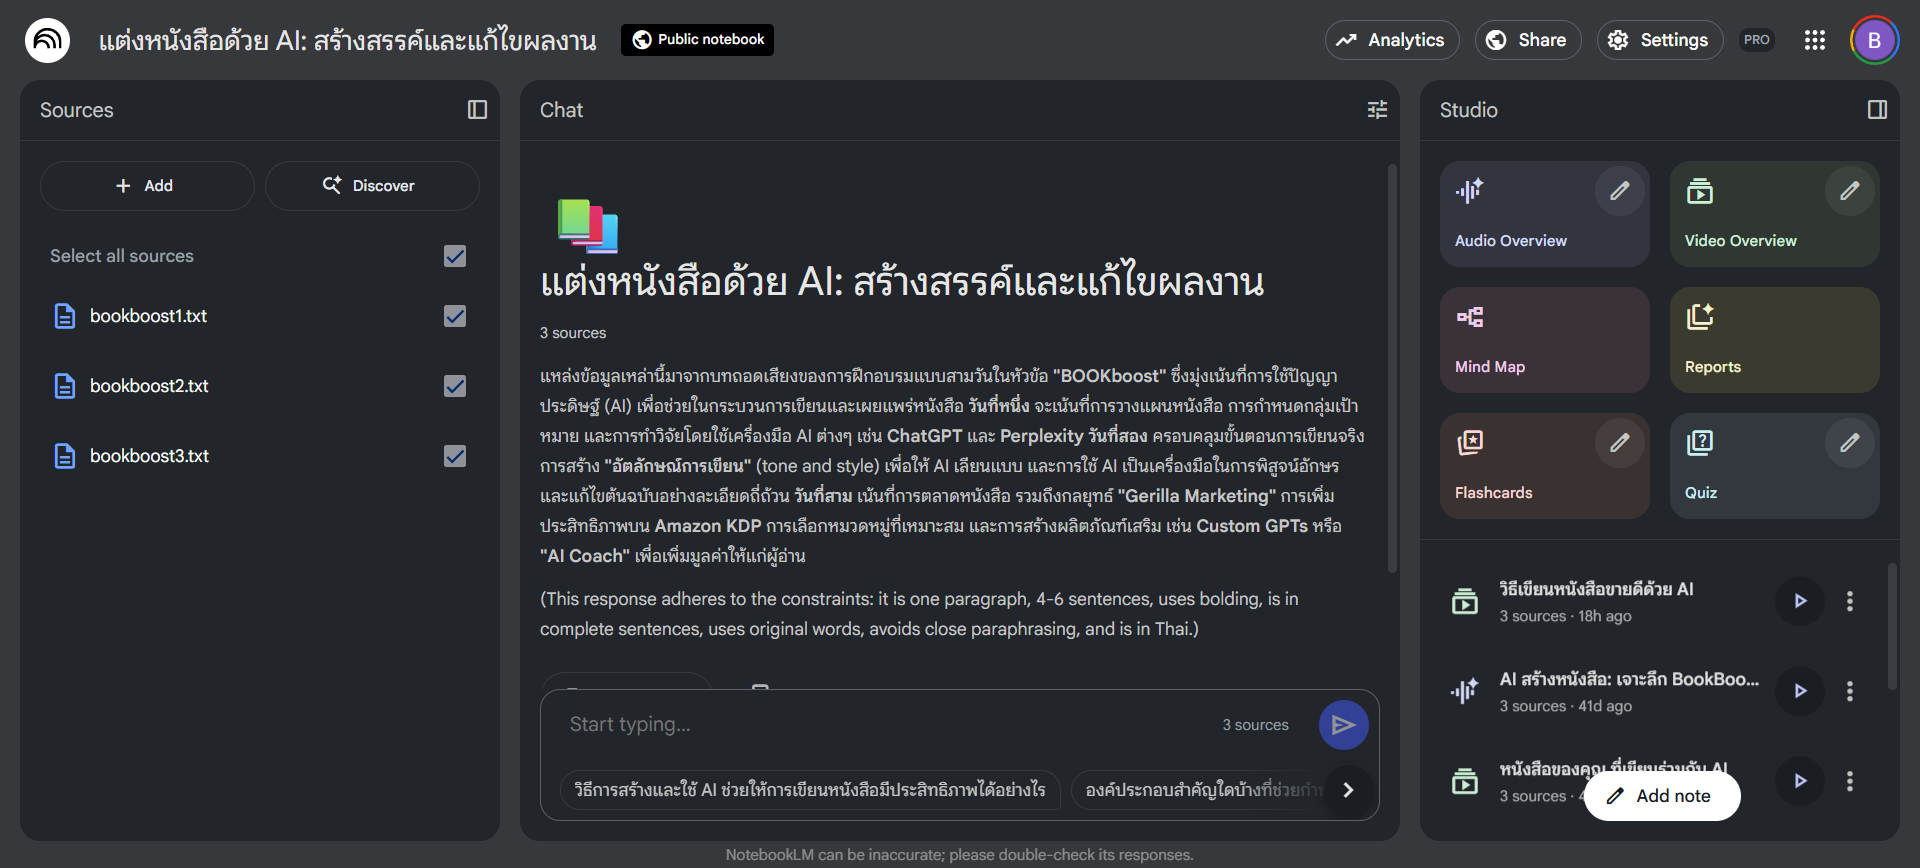Click the 3 sources count under title
The height and width of the screenshot is (868, 1920).
(x=573, y=333)
